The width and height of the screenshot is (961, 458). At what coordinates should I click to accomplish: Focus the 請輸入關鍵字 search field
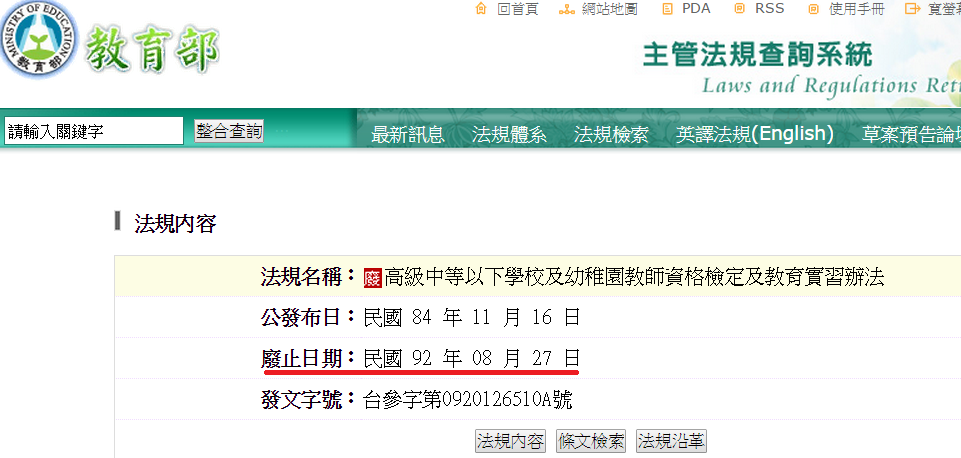tap(94, 131)
